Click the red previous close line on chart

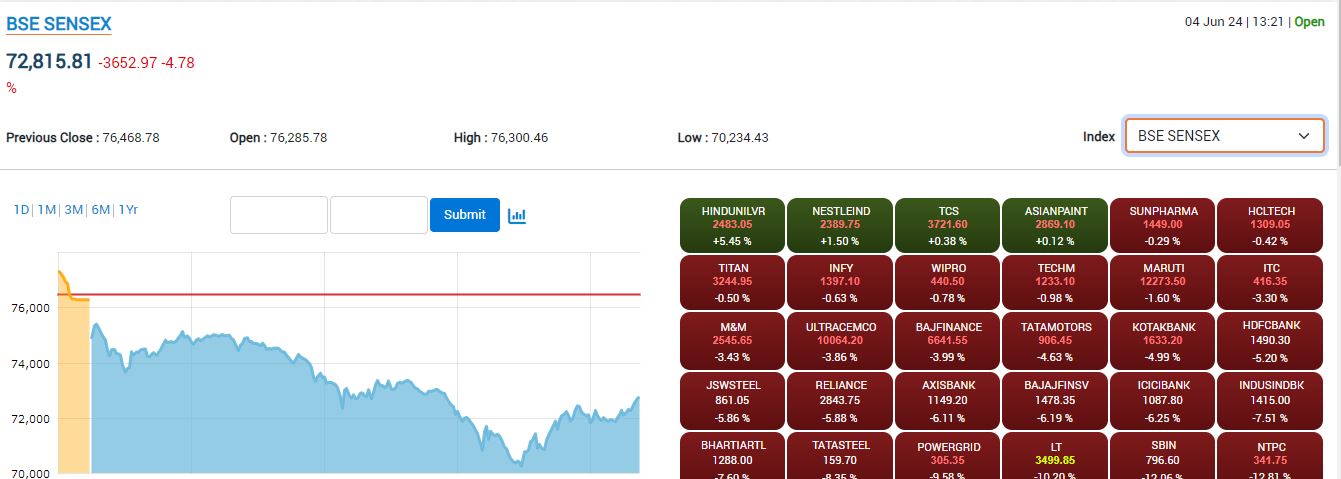pos(400,295)
